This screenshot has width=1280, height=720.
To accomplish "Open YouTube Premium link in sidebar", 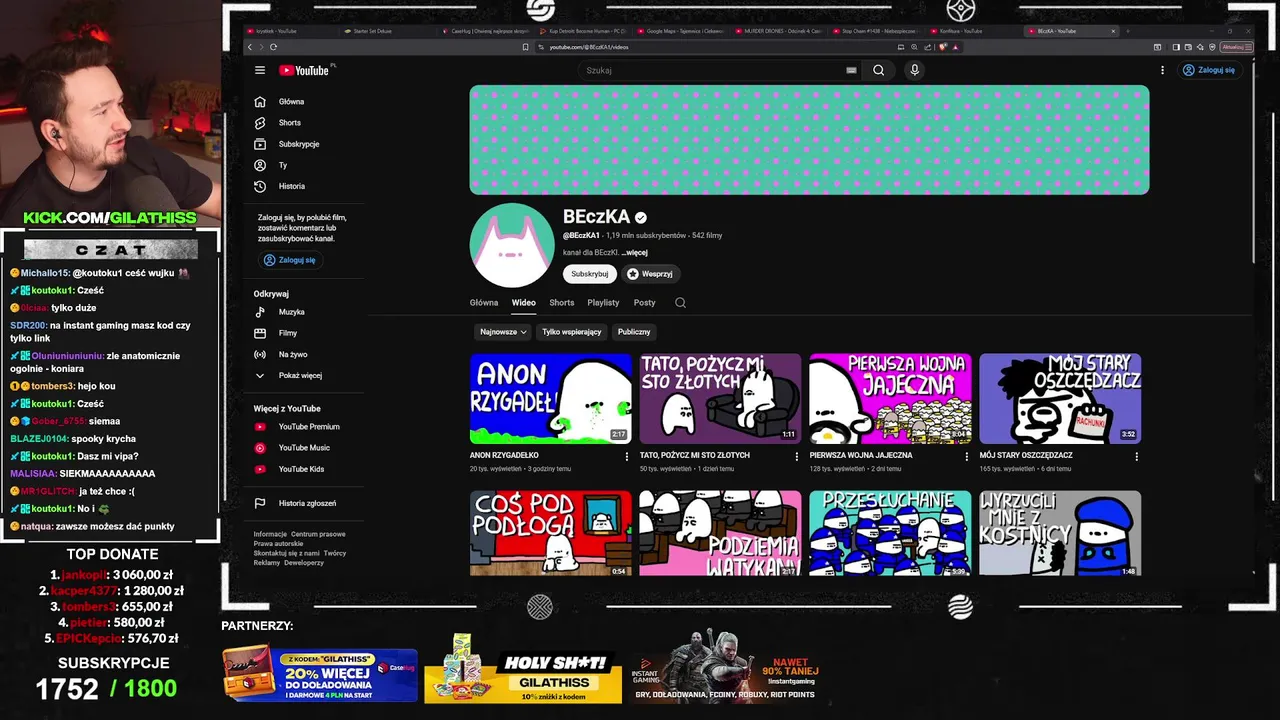I will (309, 427).
